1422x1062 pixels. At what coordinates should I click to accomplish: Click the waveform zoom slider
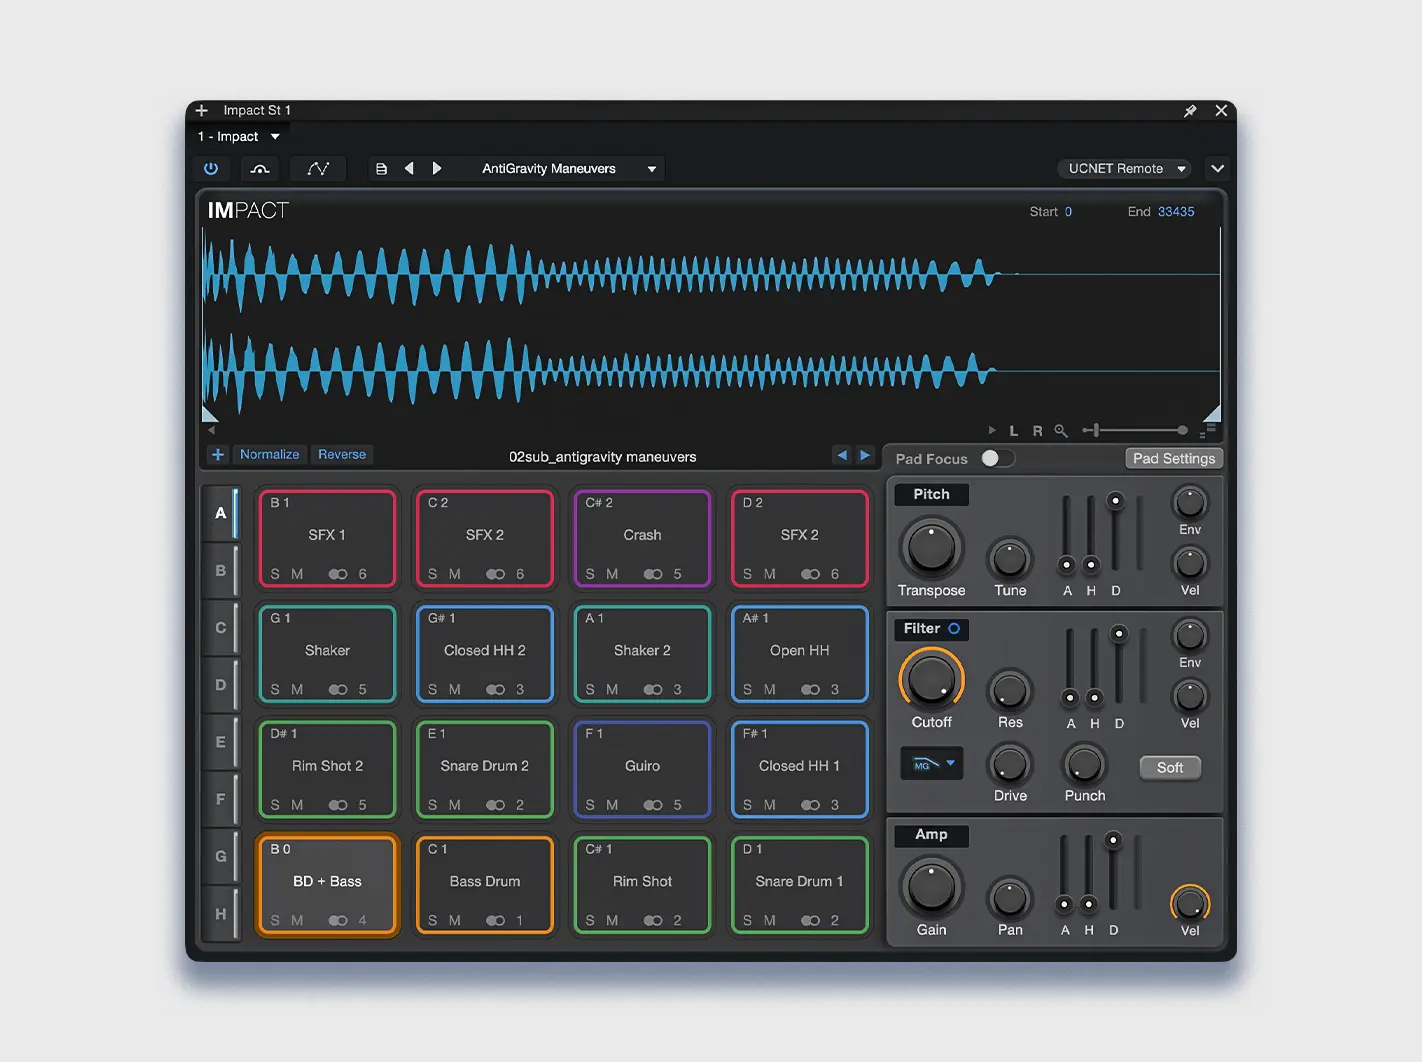[x=1138, y=431]
